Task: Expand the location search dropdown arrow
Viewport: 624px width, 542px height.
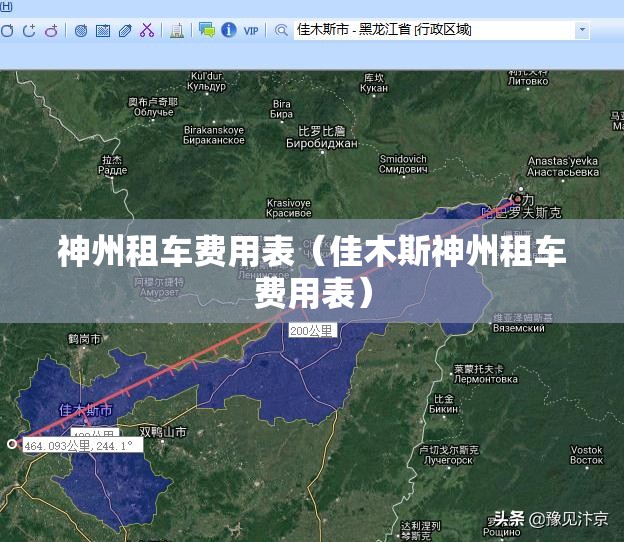Action: pos(582,30)
